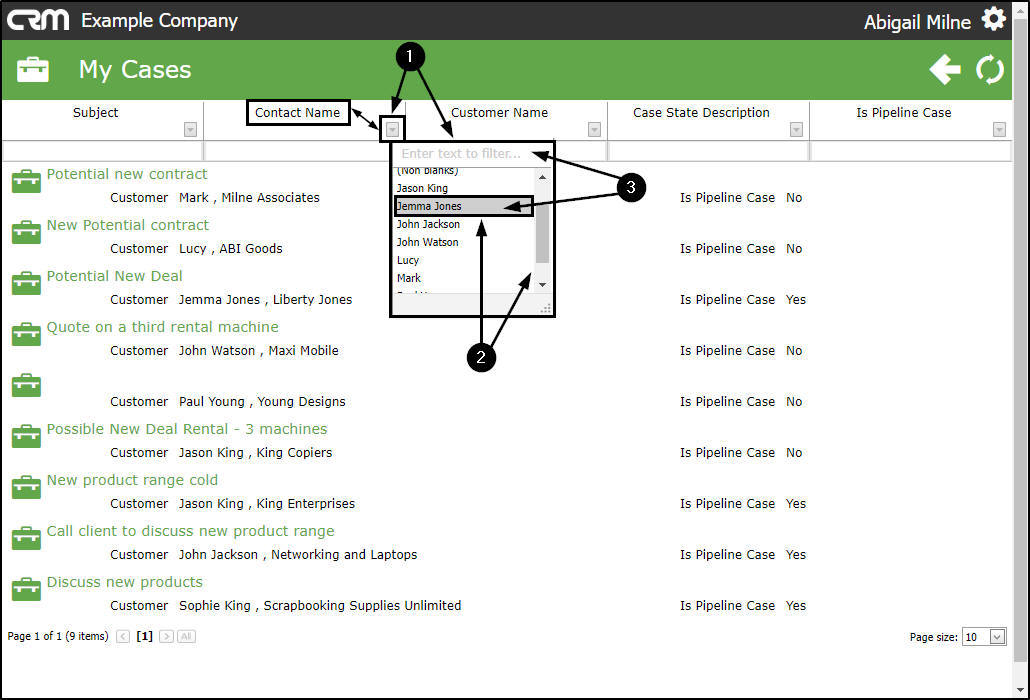This screenshot has width=1030, height=700.
Task: Click the filter list scroll down arrow
Action: coord(543,285)
